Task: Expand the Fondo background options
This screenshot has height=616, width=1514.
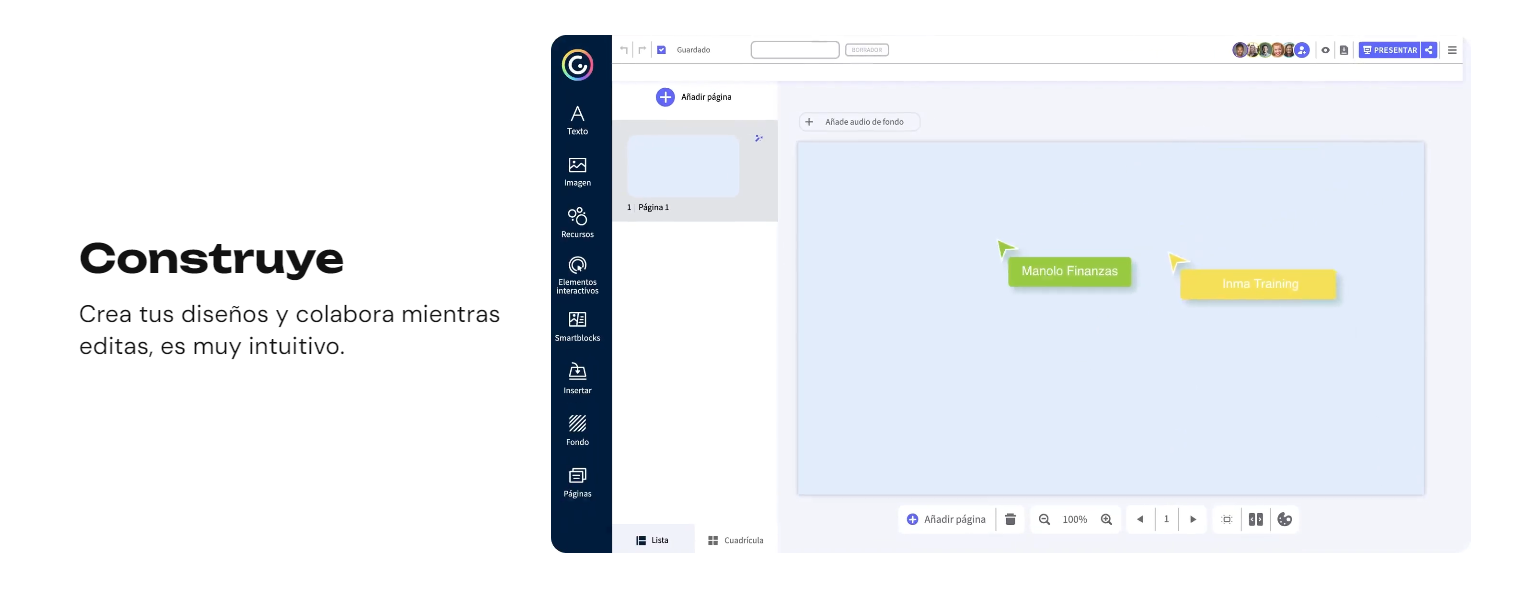Action: 577,429
